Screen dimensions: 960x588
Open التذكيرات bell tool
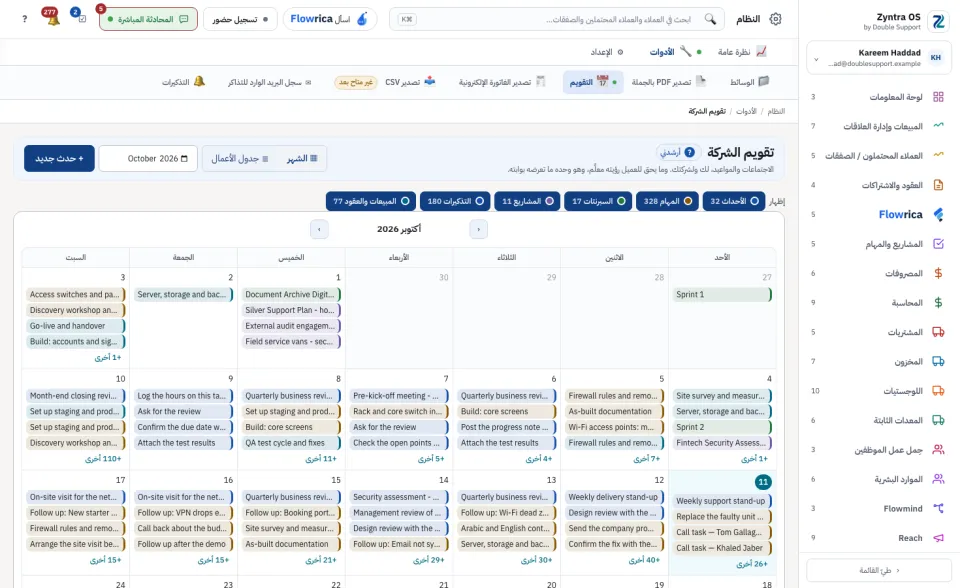(184, 81)
